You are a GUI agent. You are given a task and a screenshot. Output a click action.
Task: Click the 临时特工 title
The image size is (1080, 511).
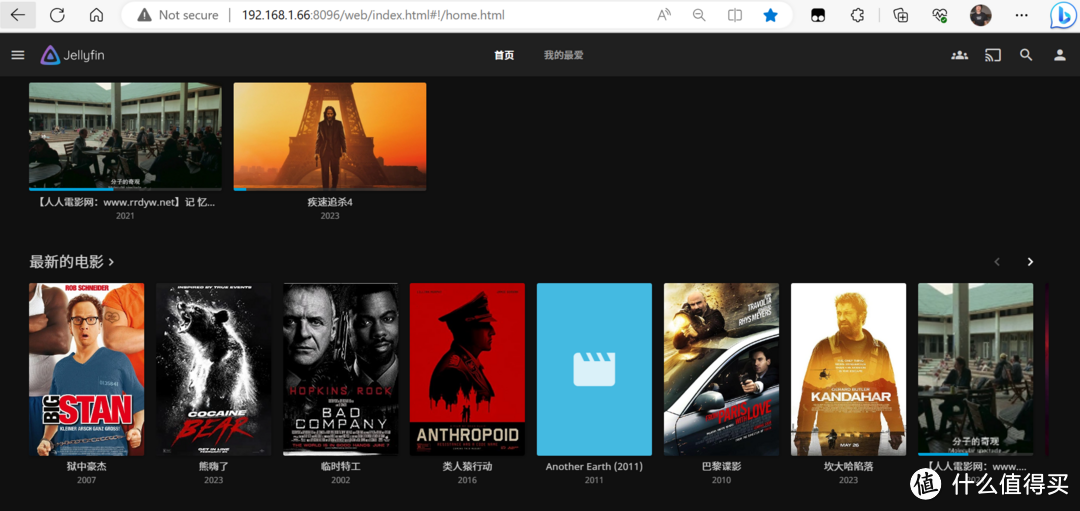pyautogui.click(x=340, y=466)
